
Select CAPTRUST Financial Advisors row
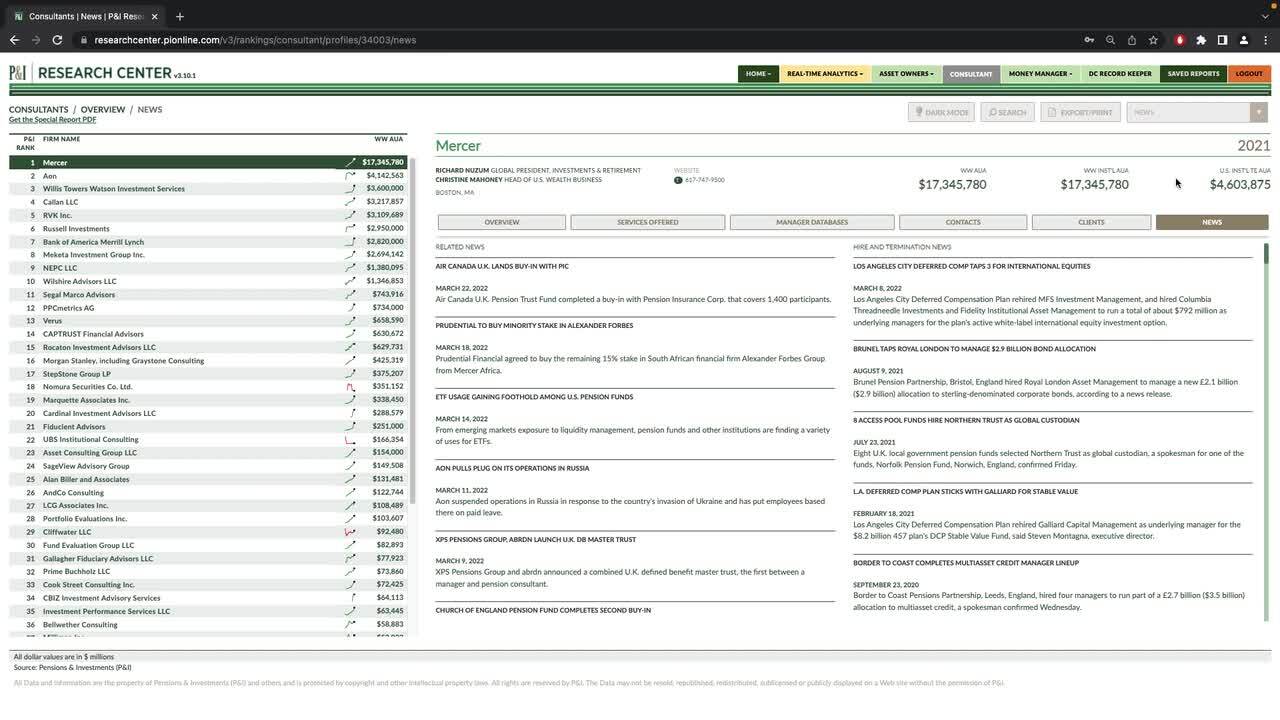point(207,334)
